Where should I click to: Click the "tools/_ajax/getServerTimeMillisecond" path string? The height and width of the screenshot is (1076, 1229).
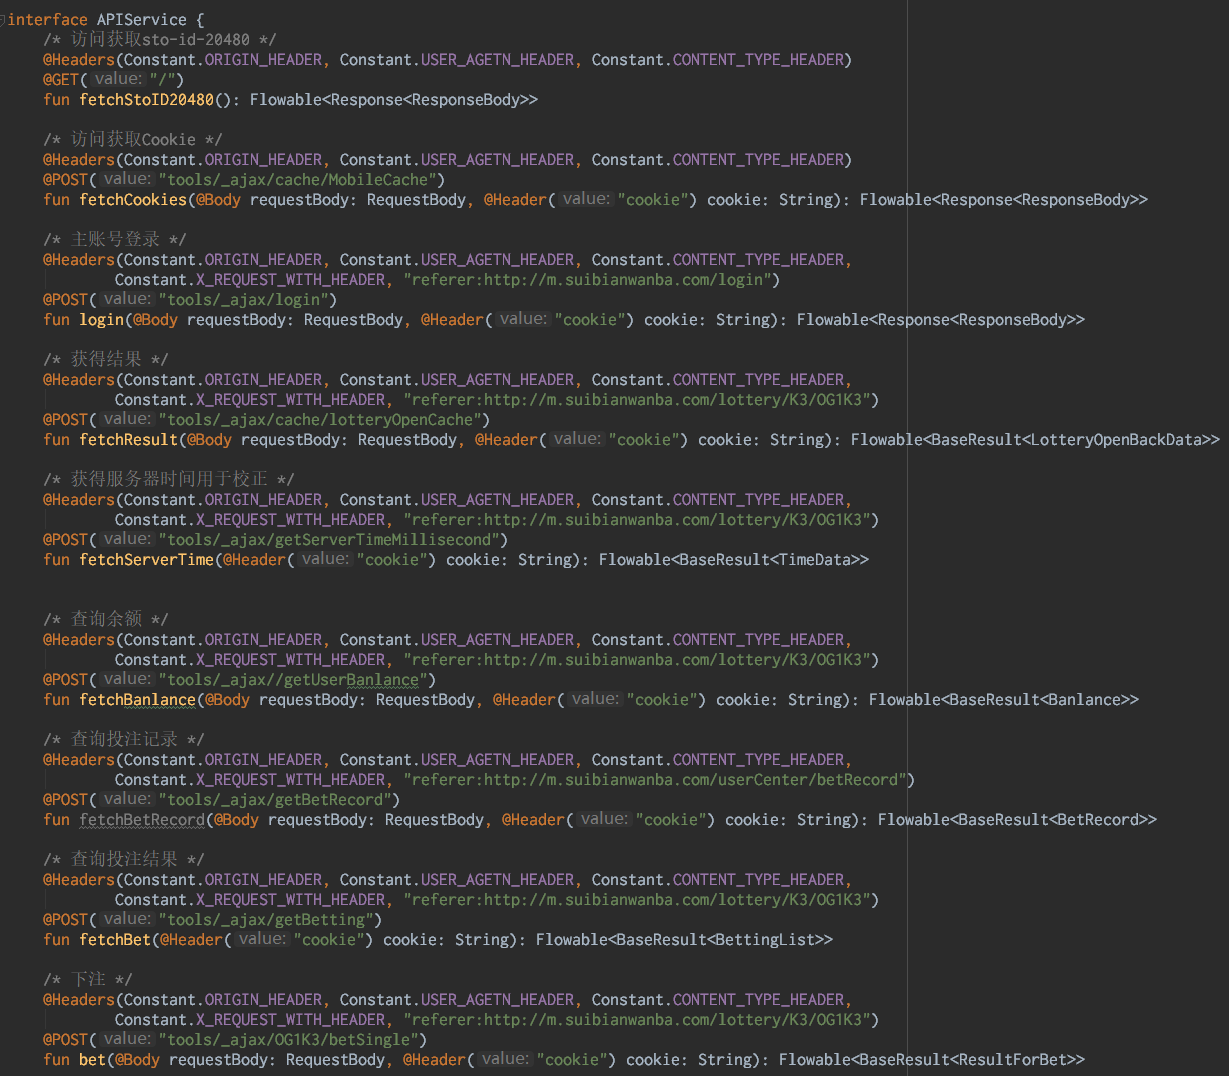[x=333, y=540]
